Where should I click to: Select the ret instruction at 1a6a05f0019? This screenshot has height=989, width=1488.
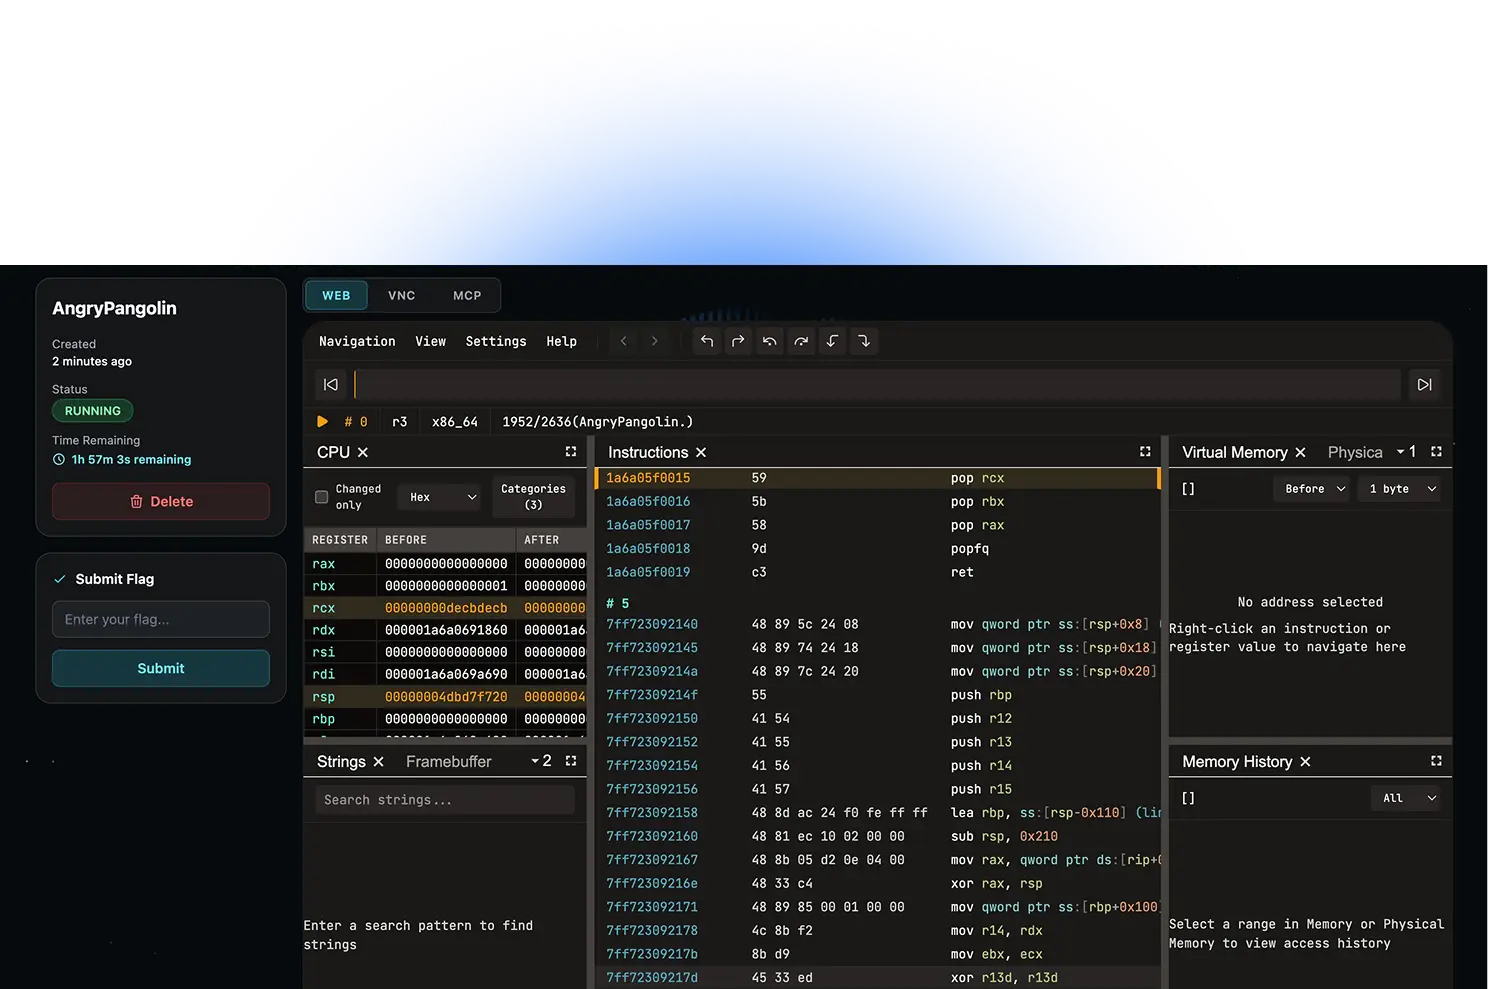pyautogui.click(x=878, y=572)
